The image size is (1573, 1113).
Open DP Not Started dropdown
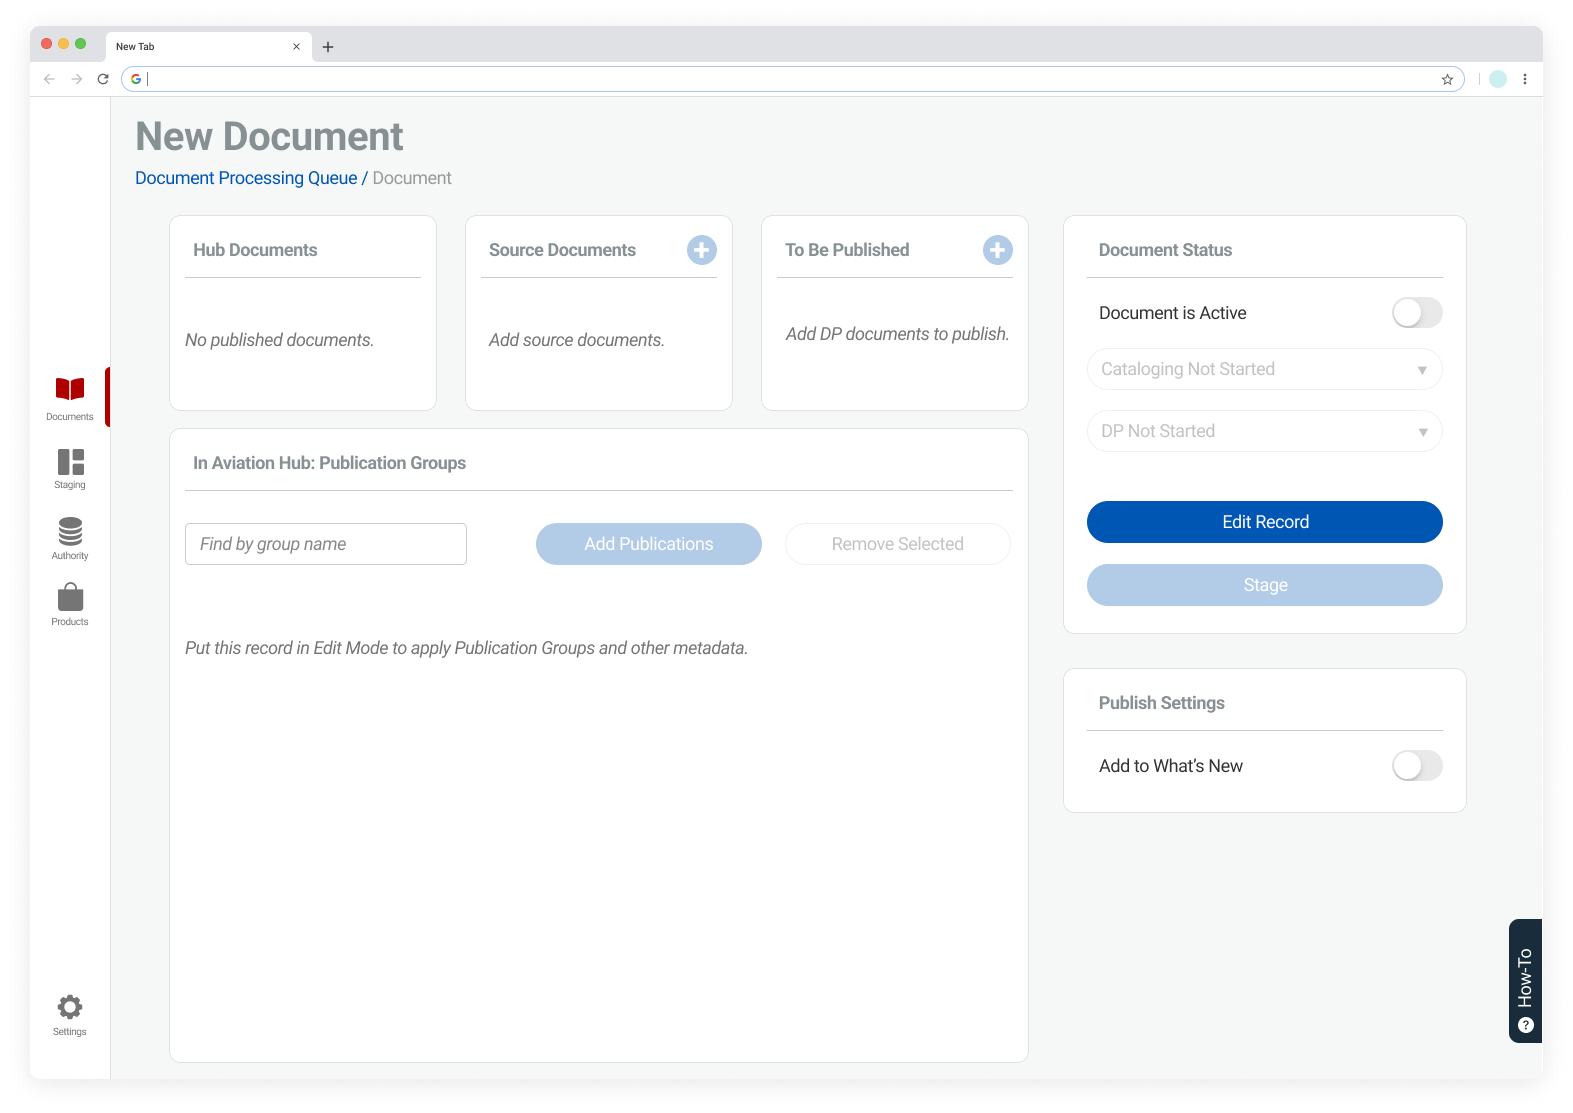[x=1265, y=431]
